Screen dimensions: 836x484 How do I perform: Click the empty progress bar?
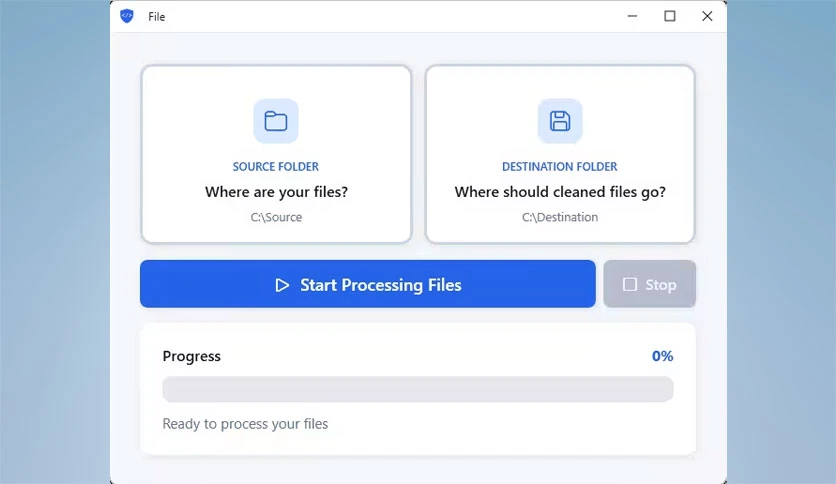tap(417, 389)
